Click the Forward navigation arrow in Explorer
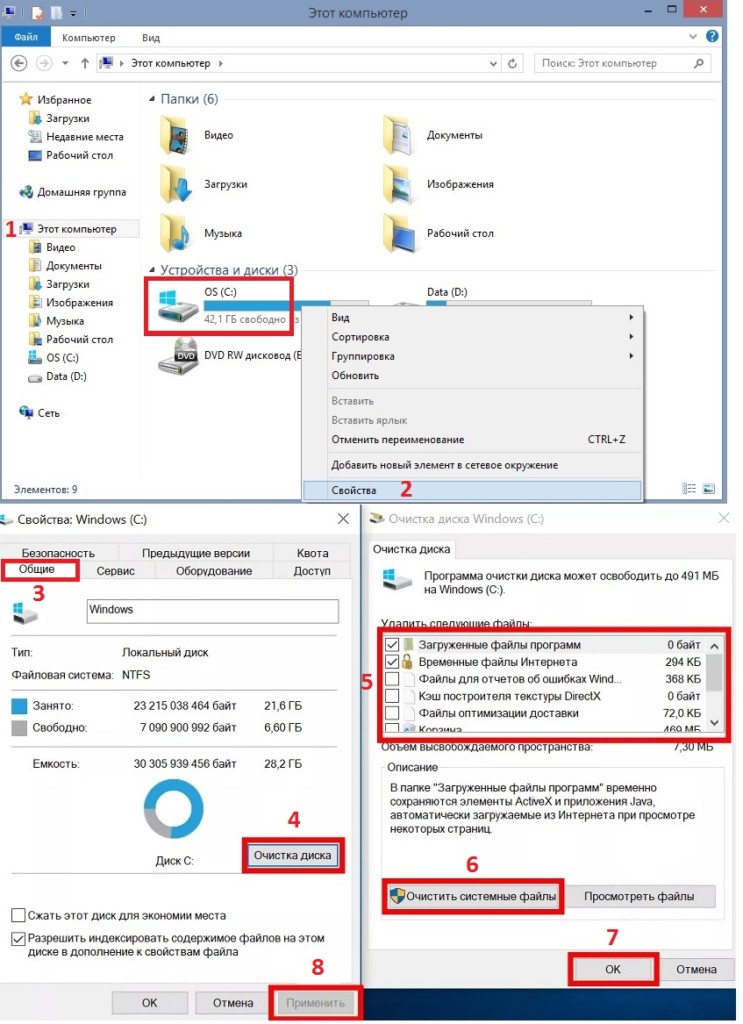The width and height of the screenshot is (743, 1024). (x=44, y=63)
